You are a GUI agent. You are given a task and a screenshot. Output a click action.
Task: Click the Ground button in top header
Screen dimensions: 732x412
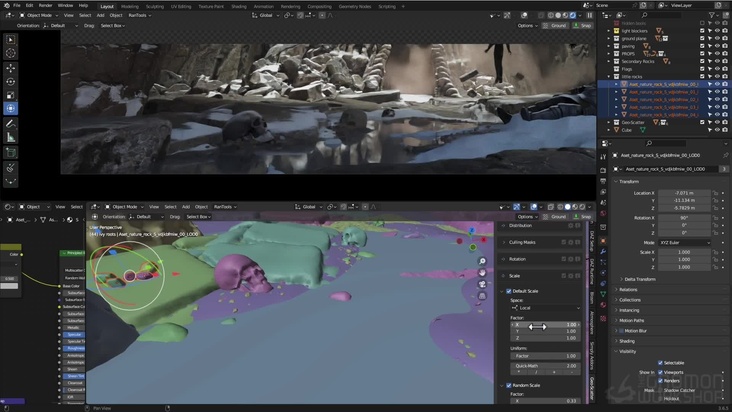(555, 26)
